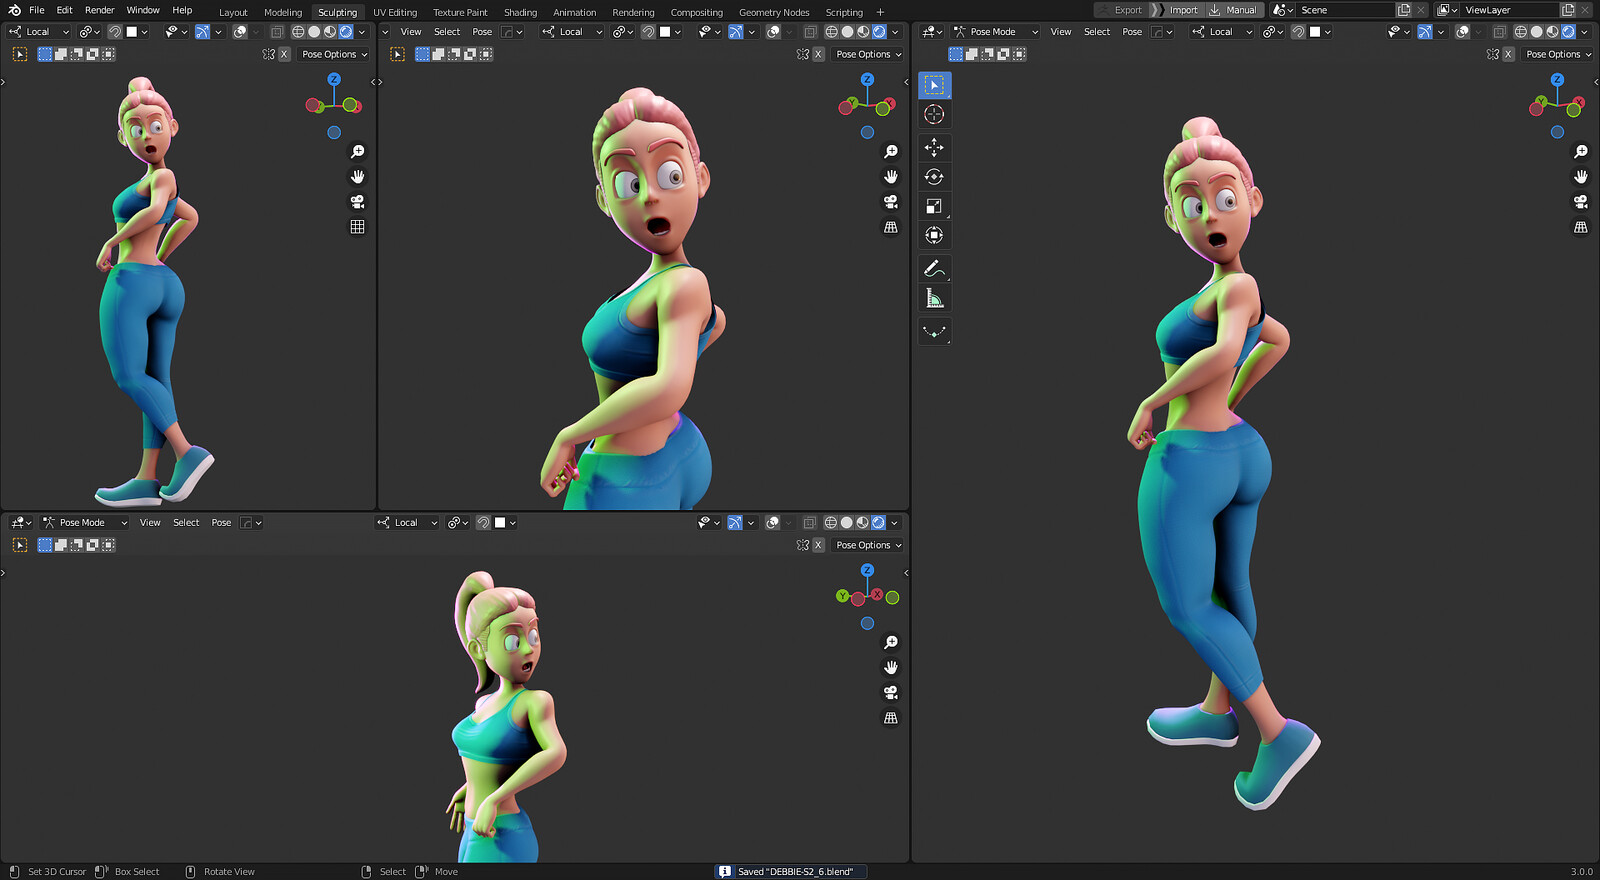The height and width of the screenshot is (880, 1600).
Task: Switch to material preview shading in bottom viewport
Action: tap(862, 523)
